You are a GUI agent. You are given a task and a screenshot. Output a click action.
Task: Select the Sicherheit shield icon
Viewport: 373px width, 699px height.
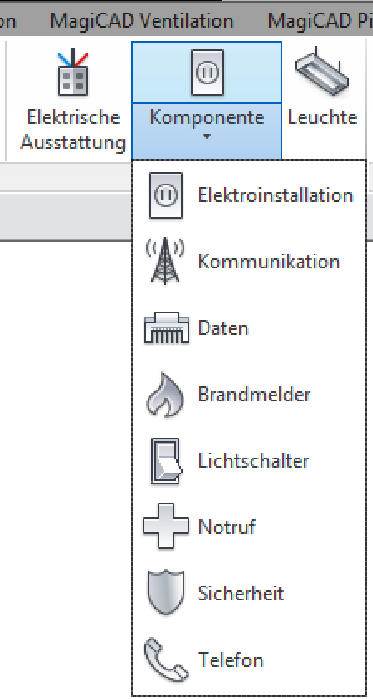[x=166, y=592]
